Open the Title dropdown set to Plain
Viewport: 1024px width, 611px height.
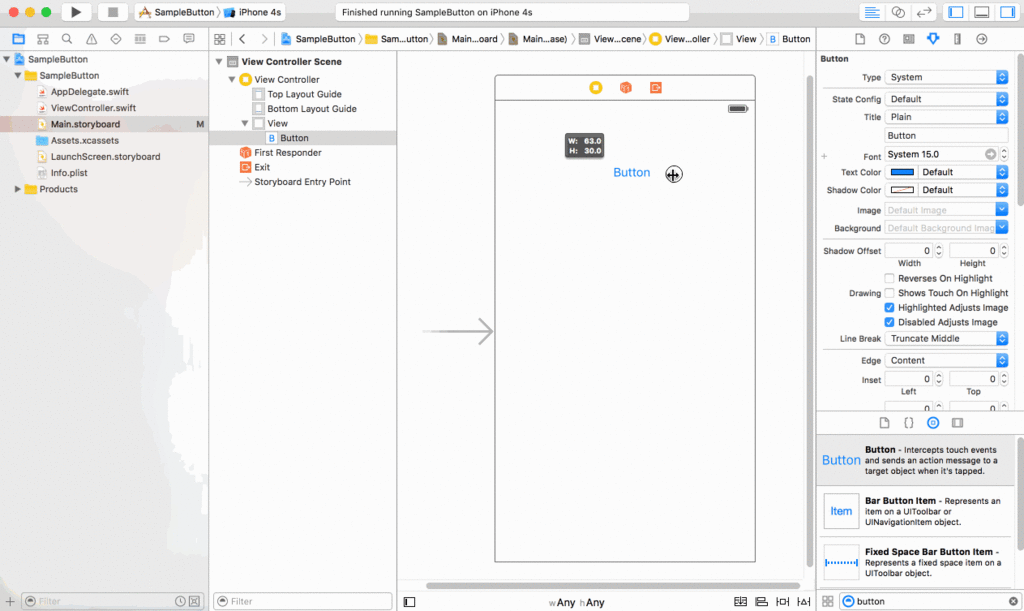(946, 117)
